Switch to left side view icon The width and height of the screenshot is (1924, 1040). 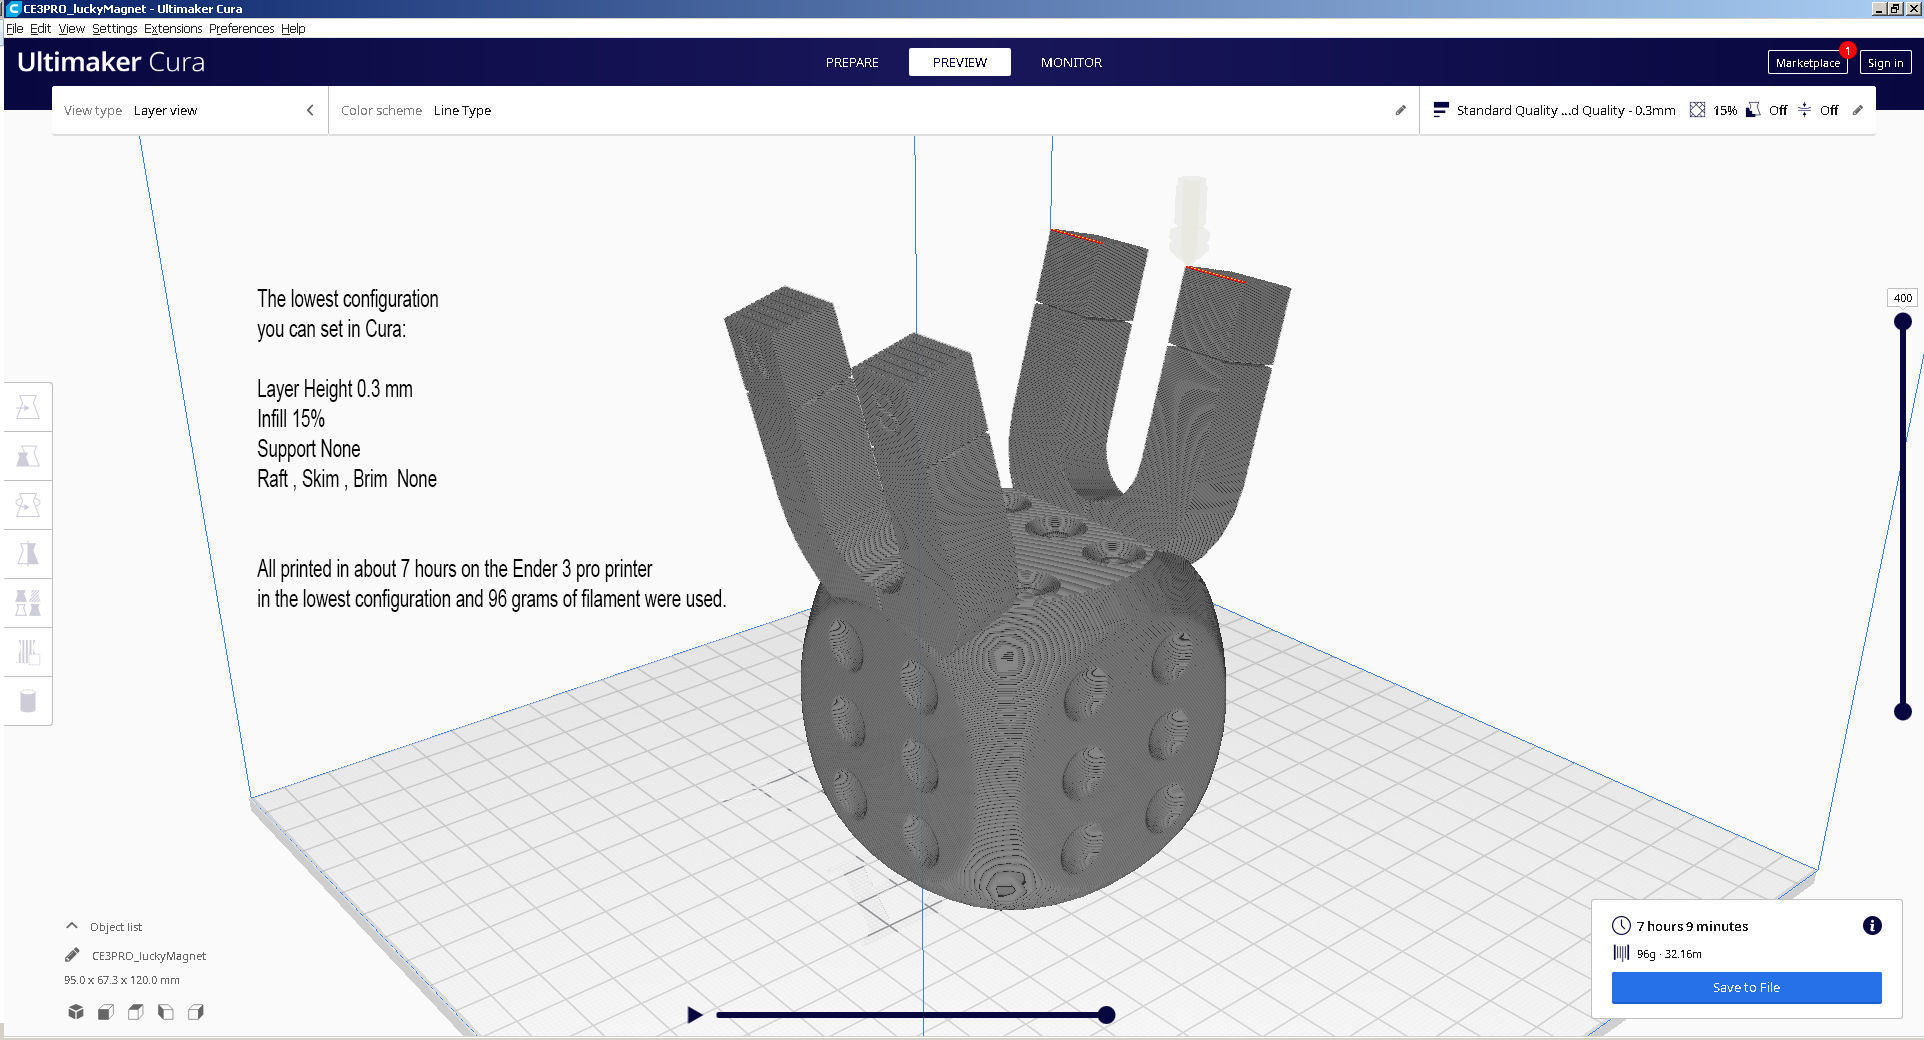166,1012
